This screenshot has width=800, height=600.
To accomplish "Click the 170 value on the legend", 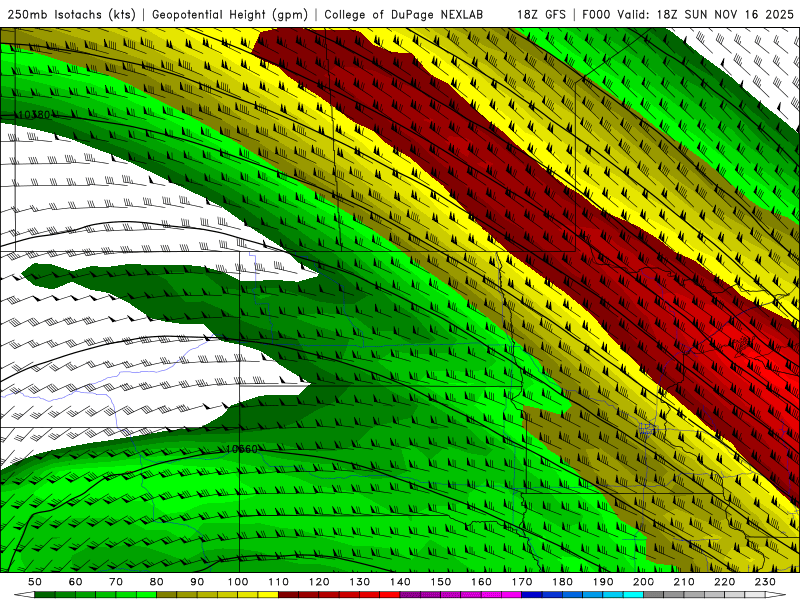I will pos(522,582).
